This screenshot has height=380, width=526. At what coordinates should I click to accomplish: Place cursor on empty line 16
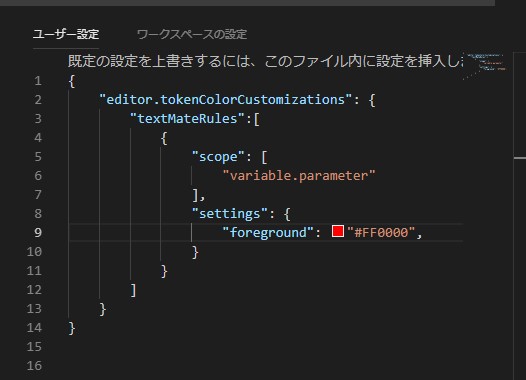[265, 366]
